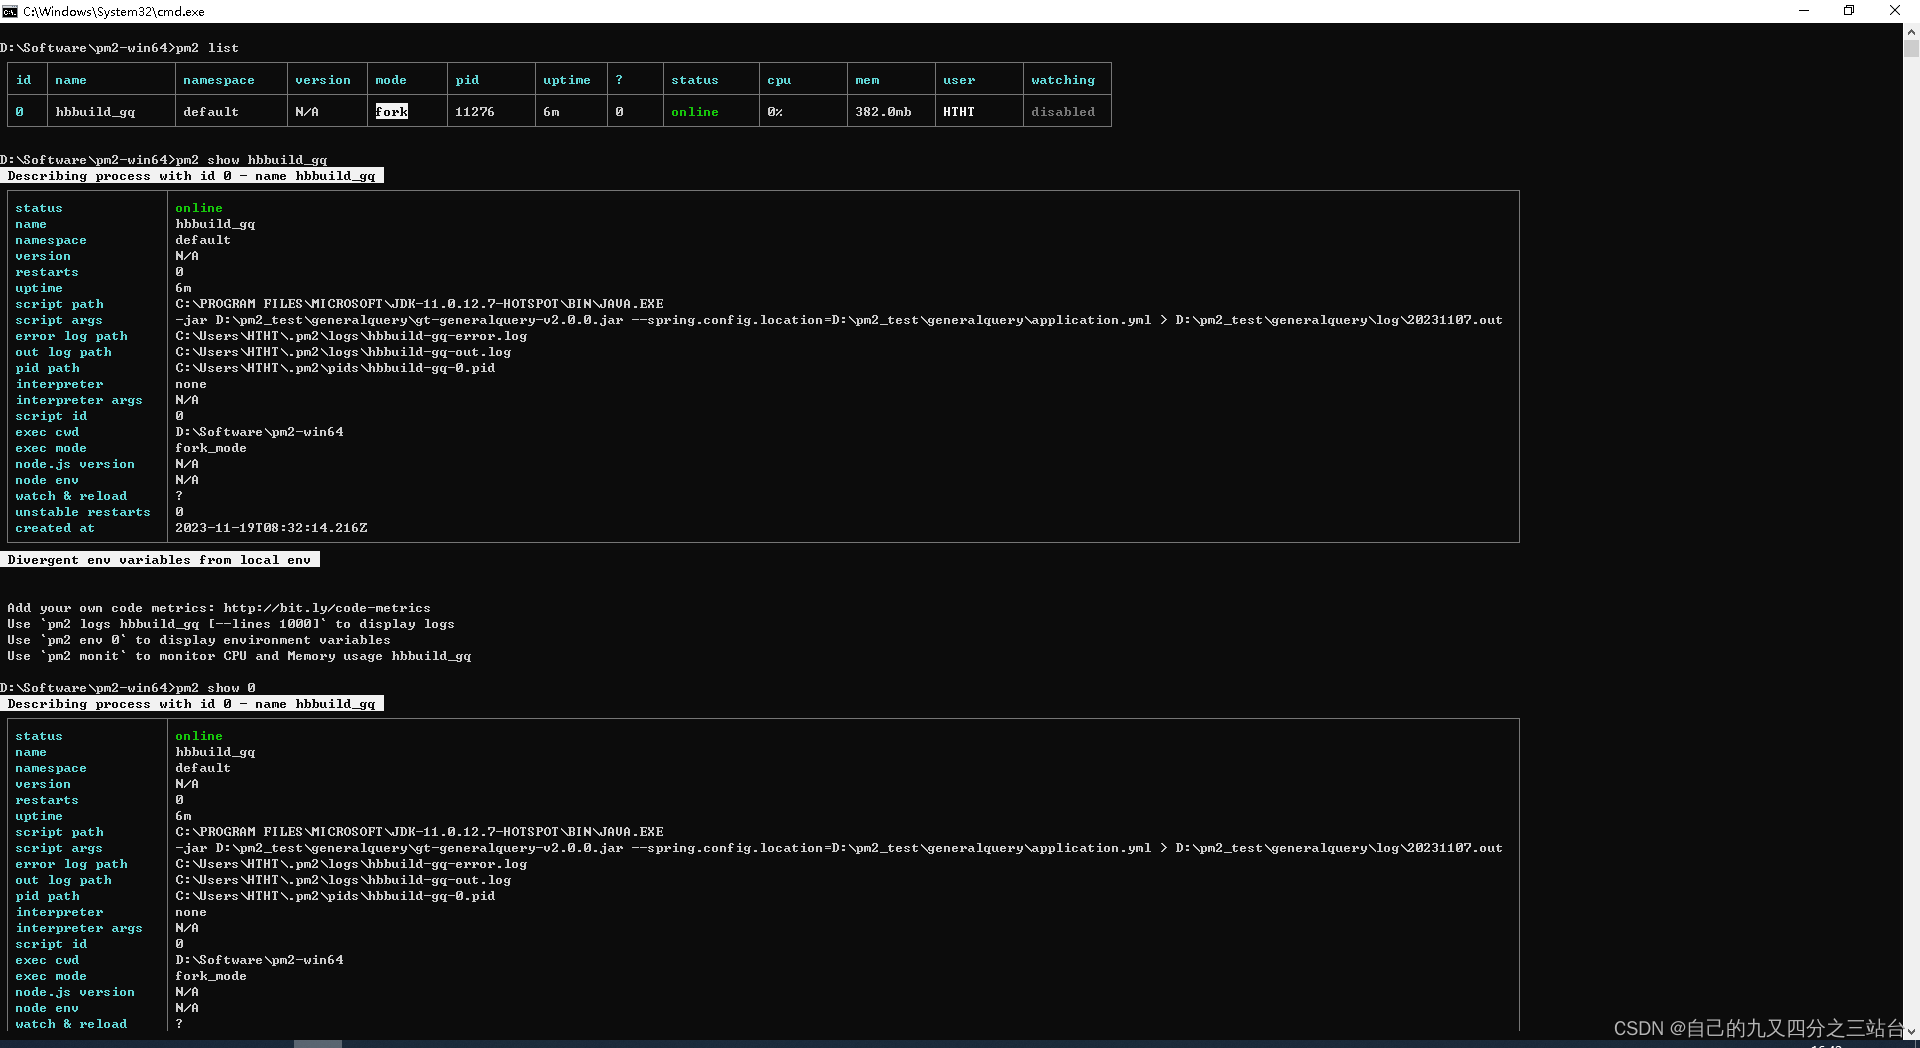Click the highlighted 'fork' mode cell

pos(392,112)
